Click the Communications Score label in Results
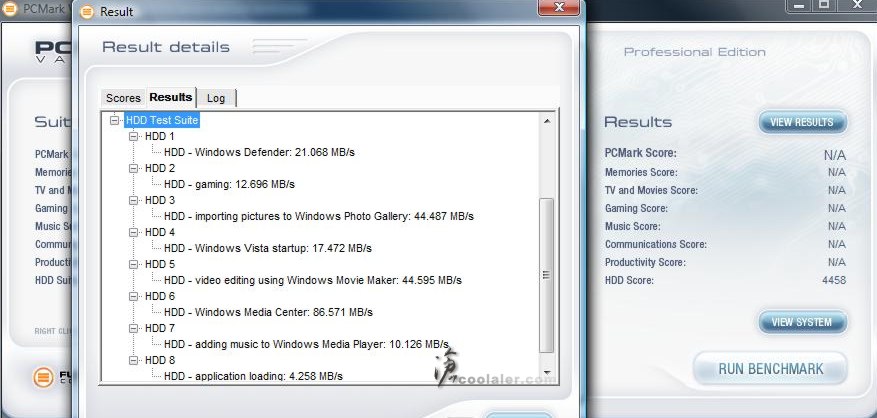Viewport: 877px width, 418px height. pos(656,244)
